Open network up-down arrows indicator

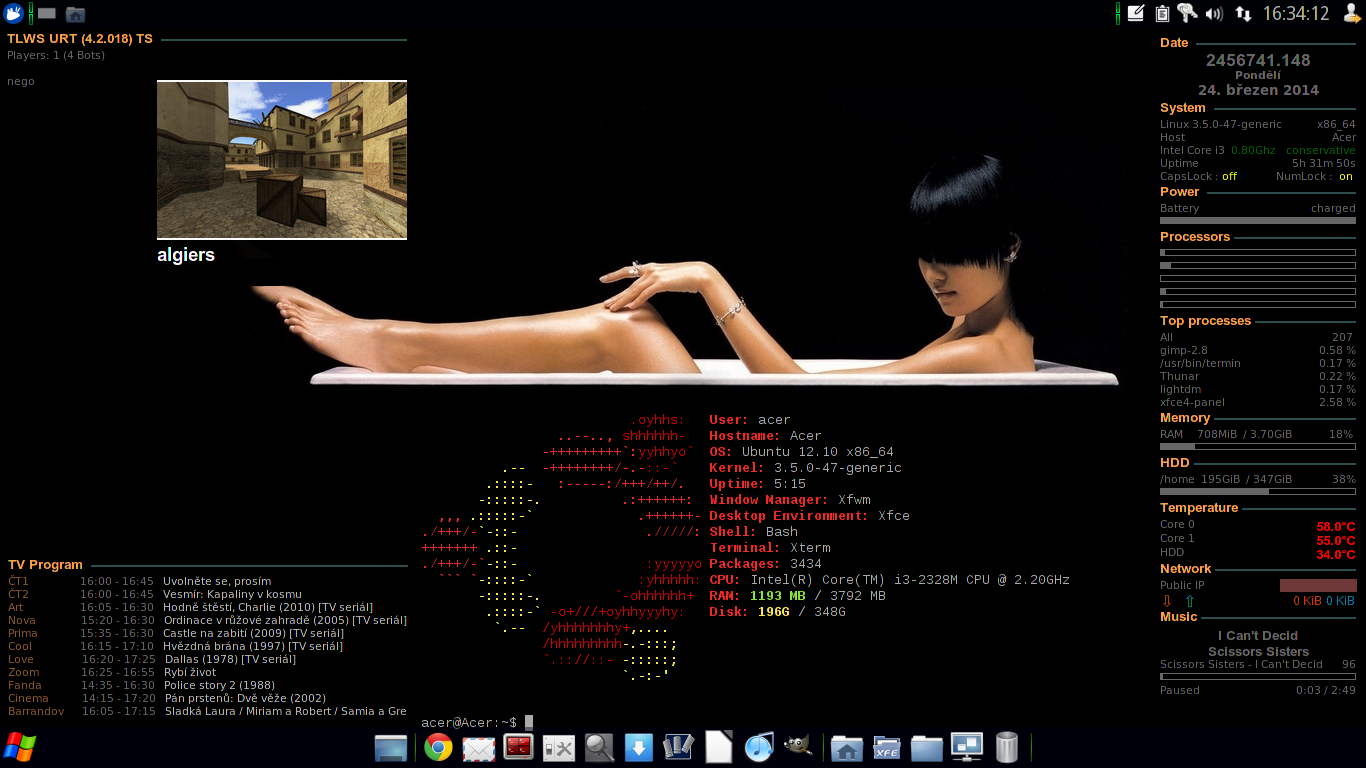[x=1243, y=14]
